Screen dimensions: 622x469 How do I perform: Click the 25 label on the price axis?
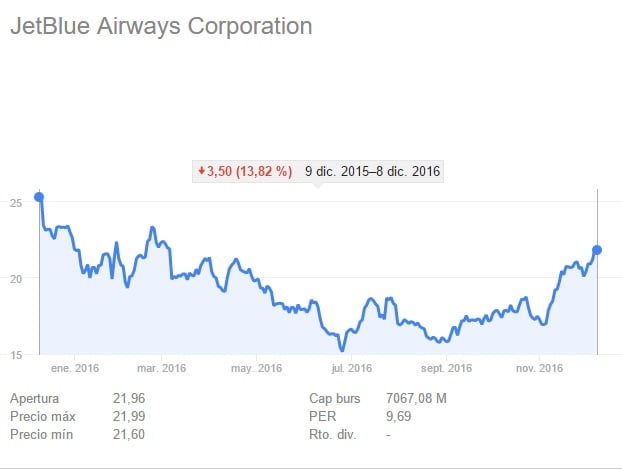click(16, 203)
